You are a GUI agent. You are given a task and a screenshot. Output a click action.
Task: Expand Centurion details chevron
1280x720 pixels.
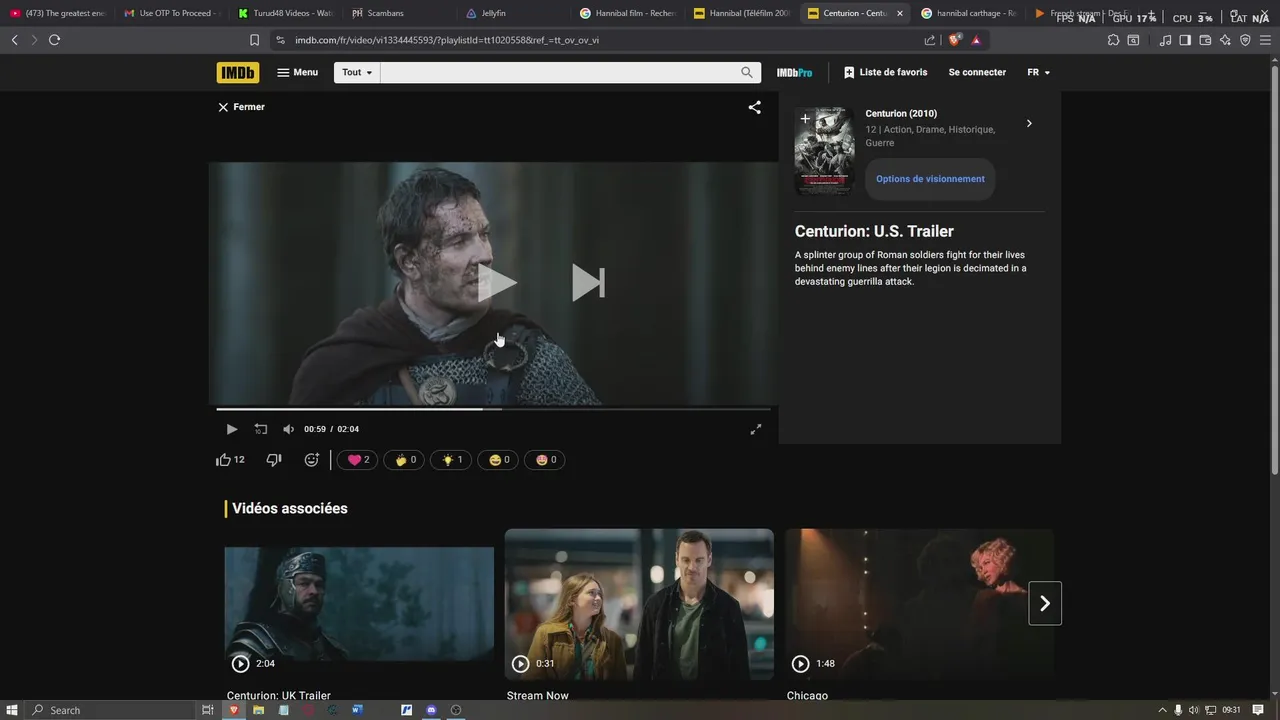click(1029, 124)
